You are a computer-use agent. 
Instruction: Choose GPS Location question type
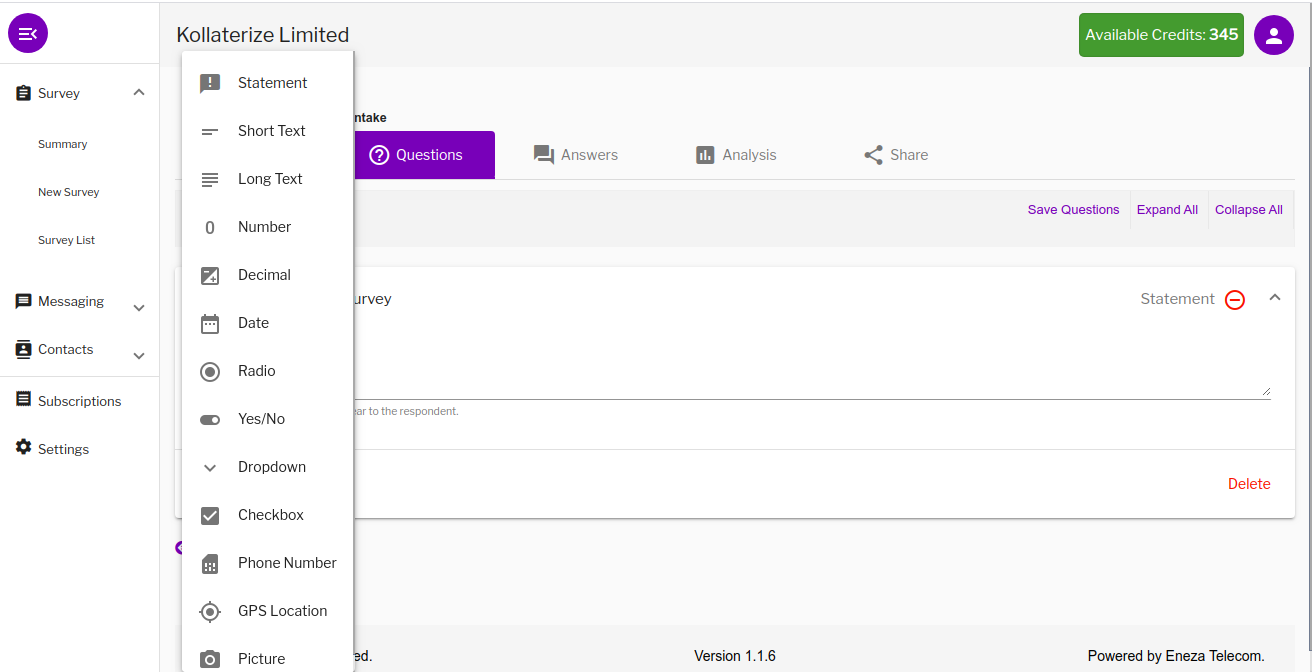267,611
